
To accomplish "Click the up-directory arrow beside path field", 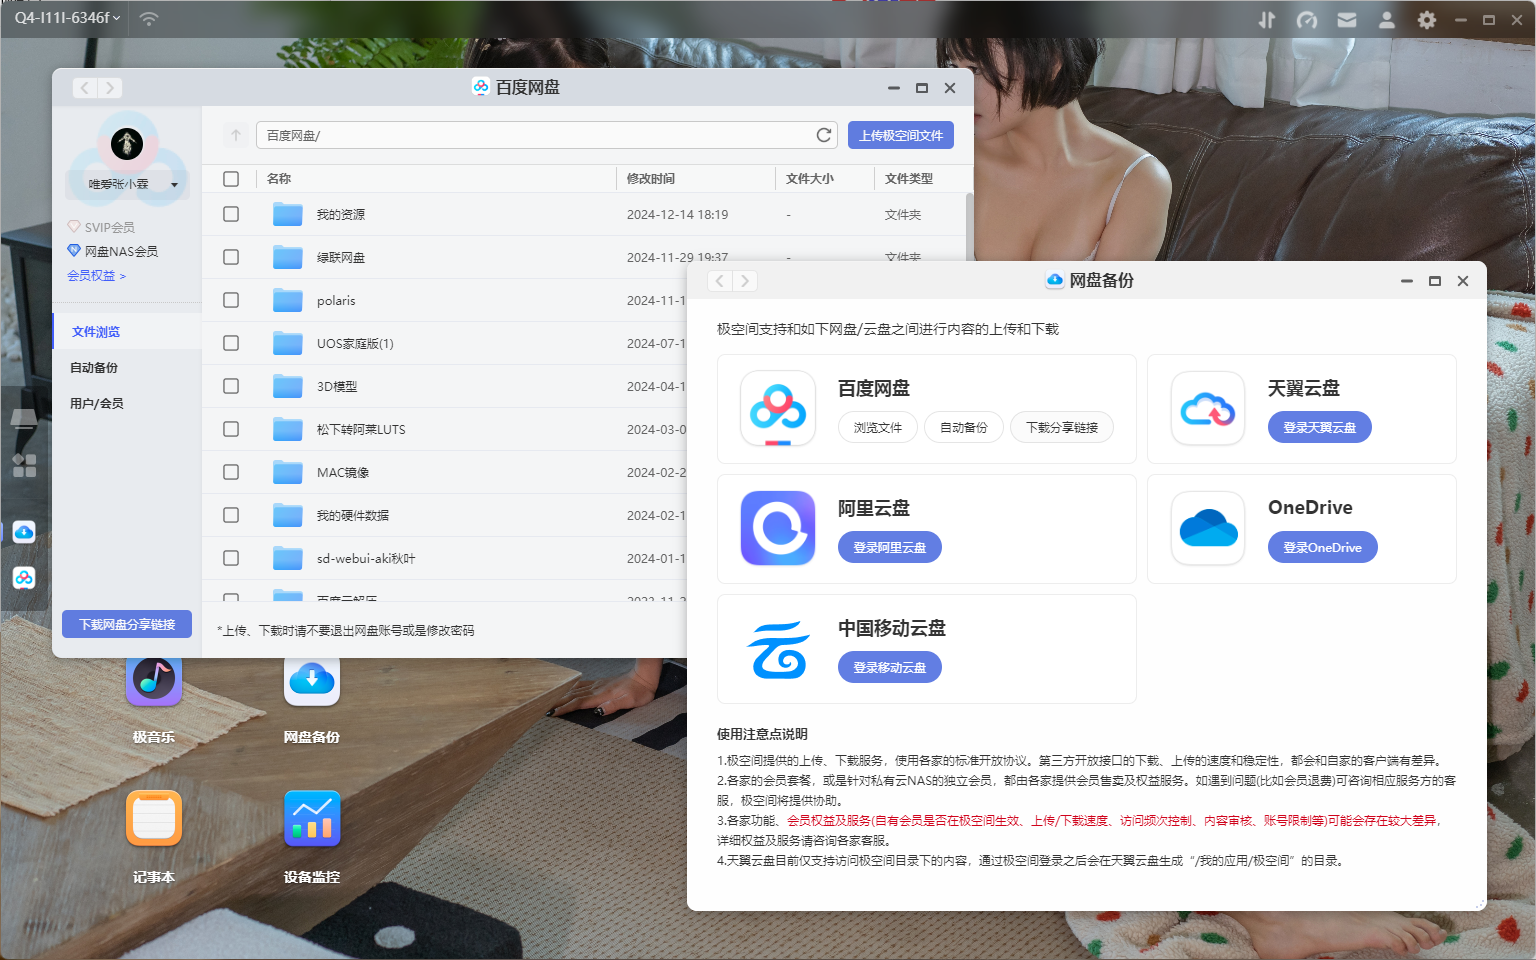I will tap(236, 135).
